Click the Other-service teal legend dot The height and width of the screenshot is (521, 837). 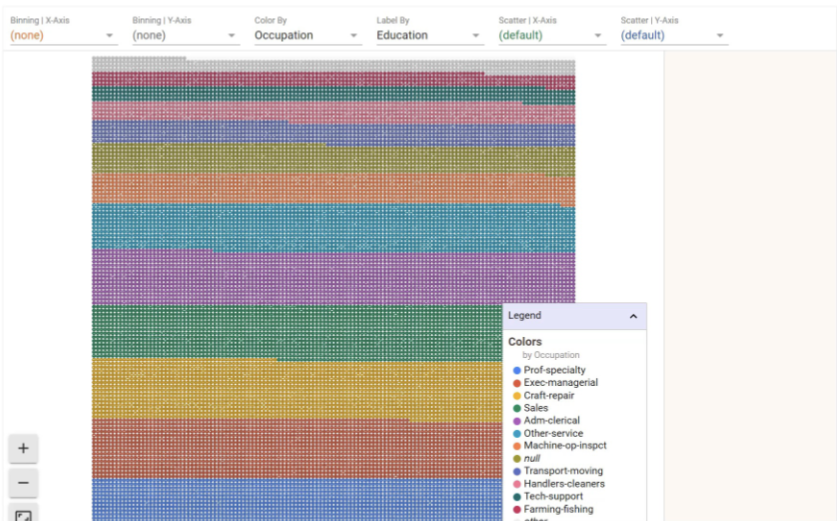click(517, 433)
